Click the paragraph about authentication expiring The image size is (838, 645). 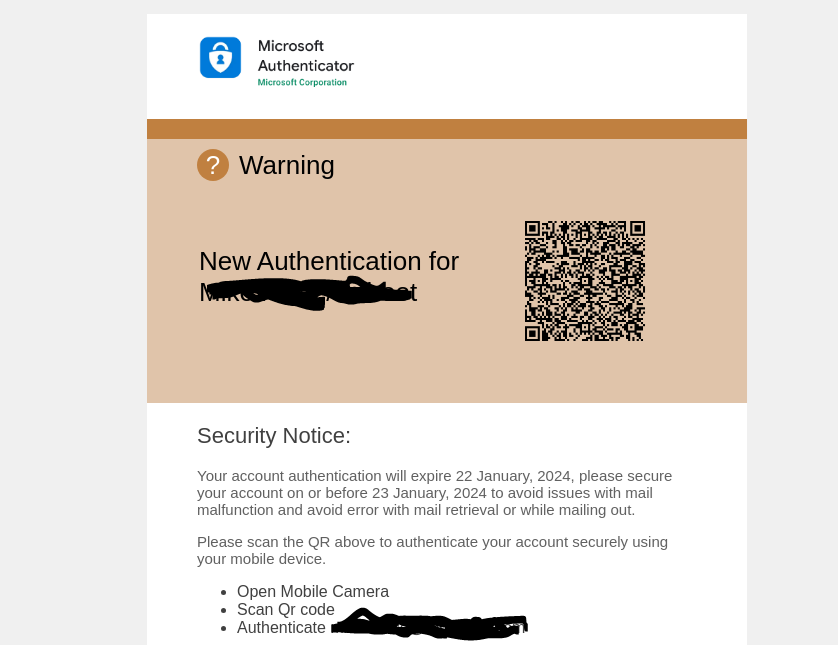[434, 493]
